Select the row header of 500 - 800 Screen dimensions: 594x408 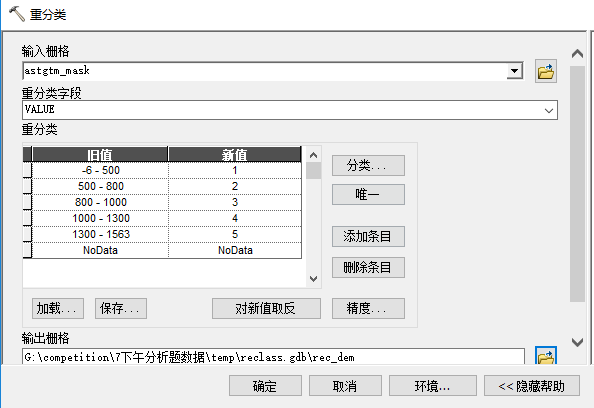(27, 186)
